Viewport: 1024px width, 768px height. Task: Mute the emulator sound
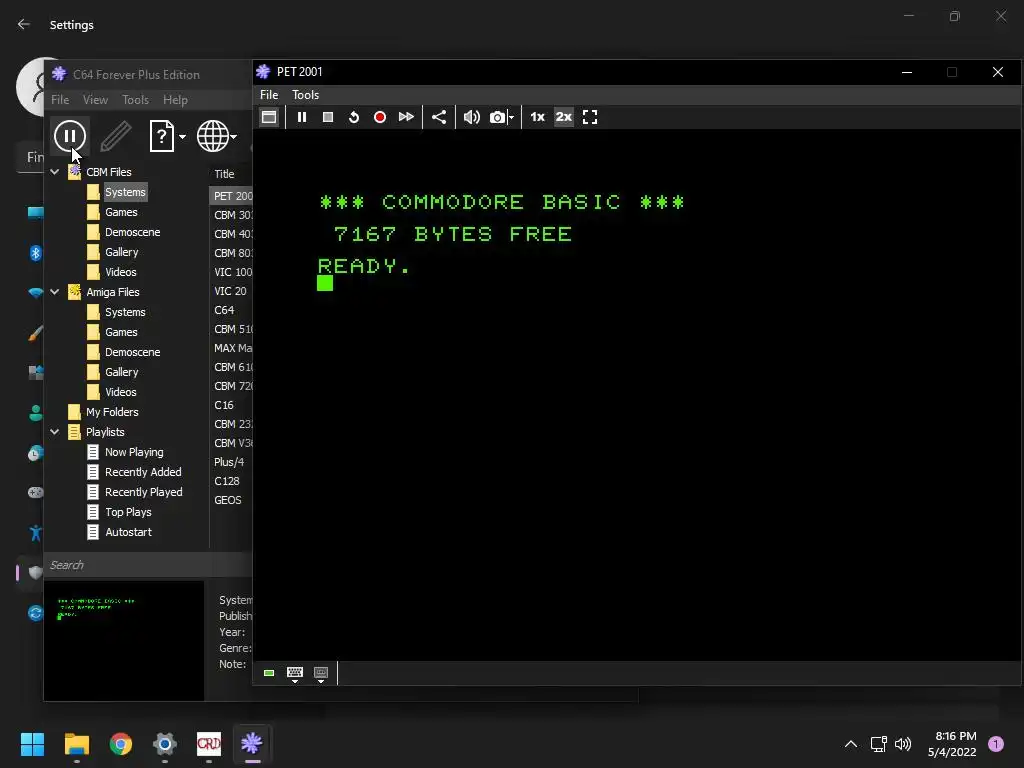[x=472, y=118]
